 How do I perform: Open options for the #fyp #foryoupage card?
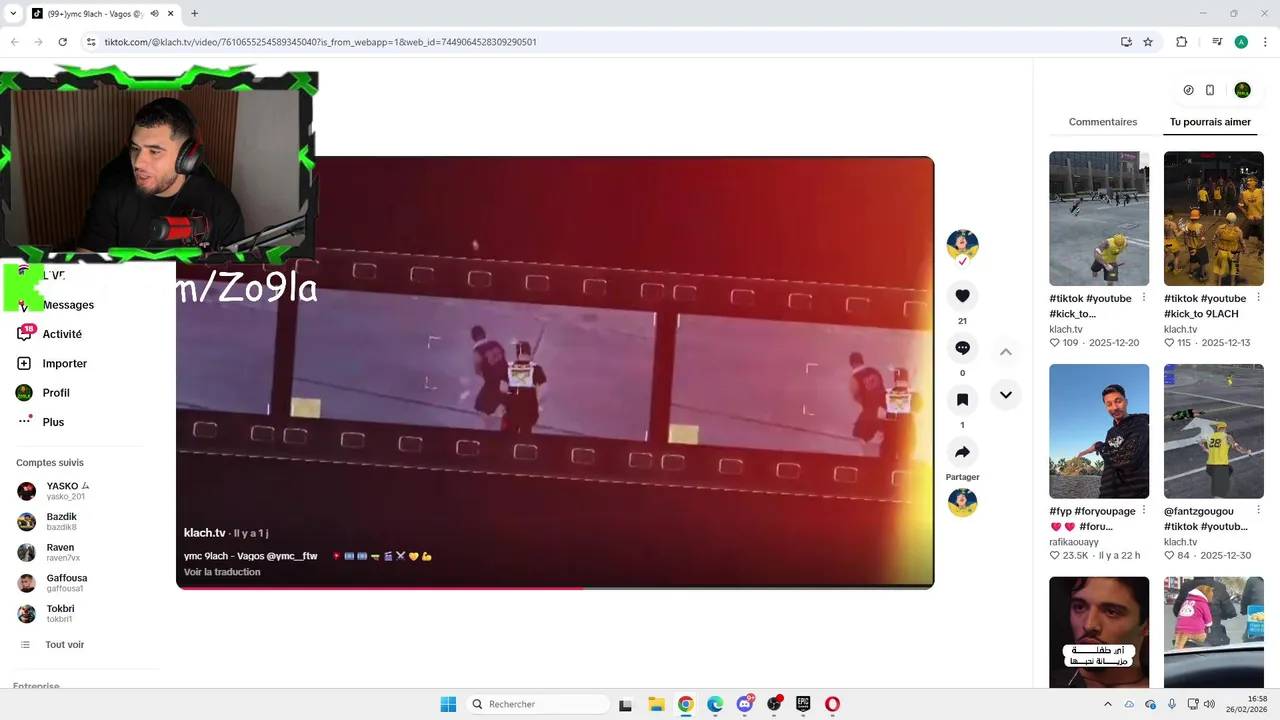[x=1144, y=511]
